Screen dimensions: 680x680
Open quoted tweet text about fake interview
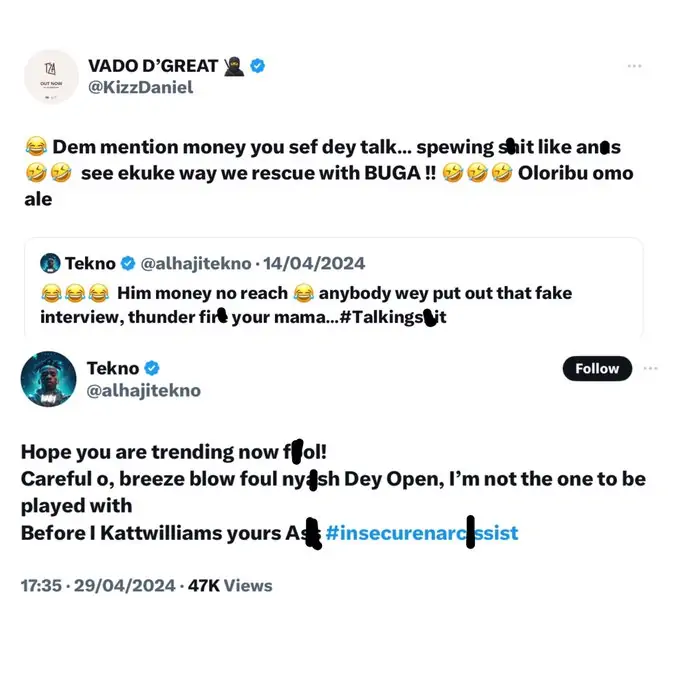(306, 305)
